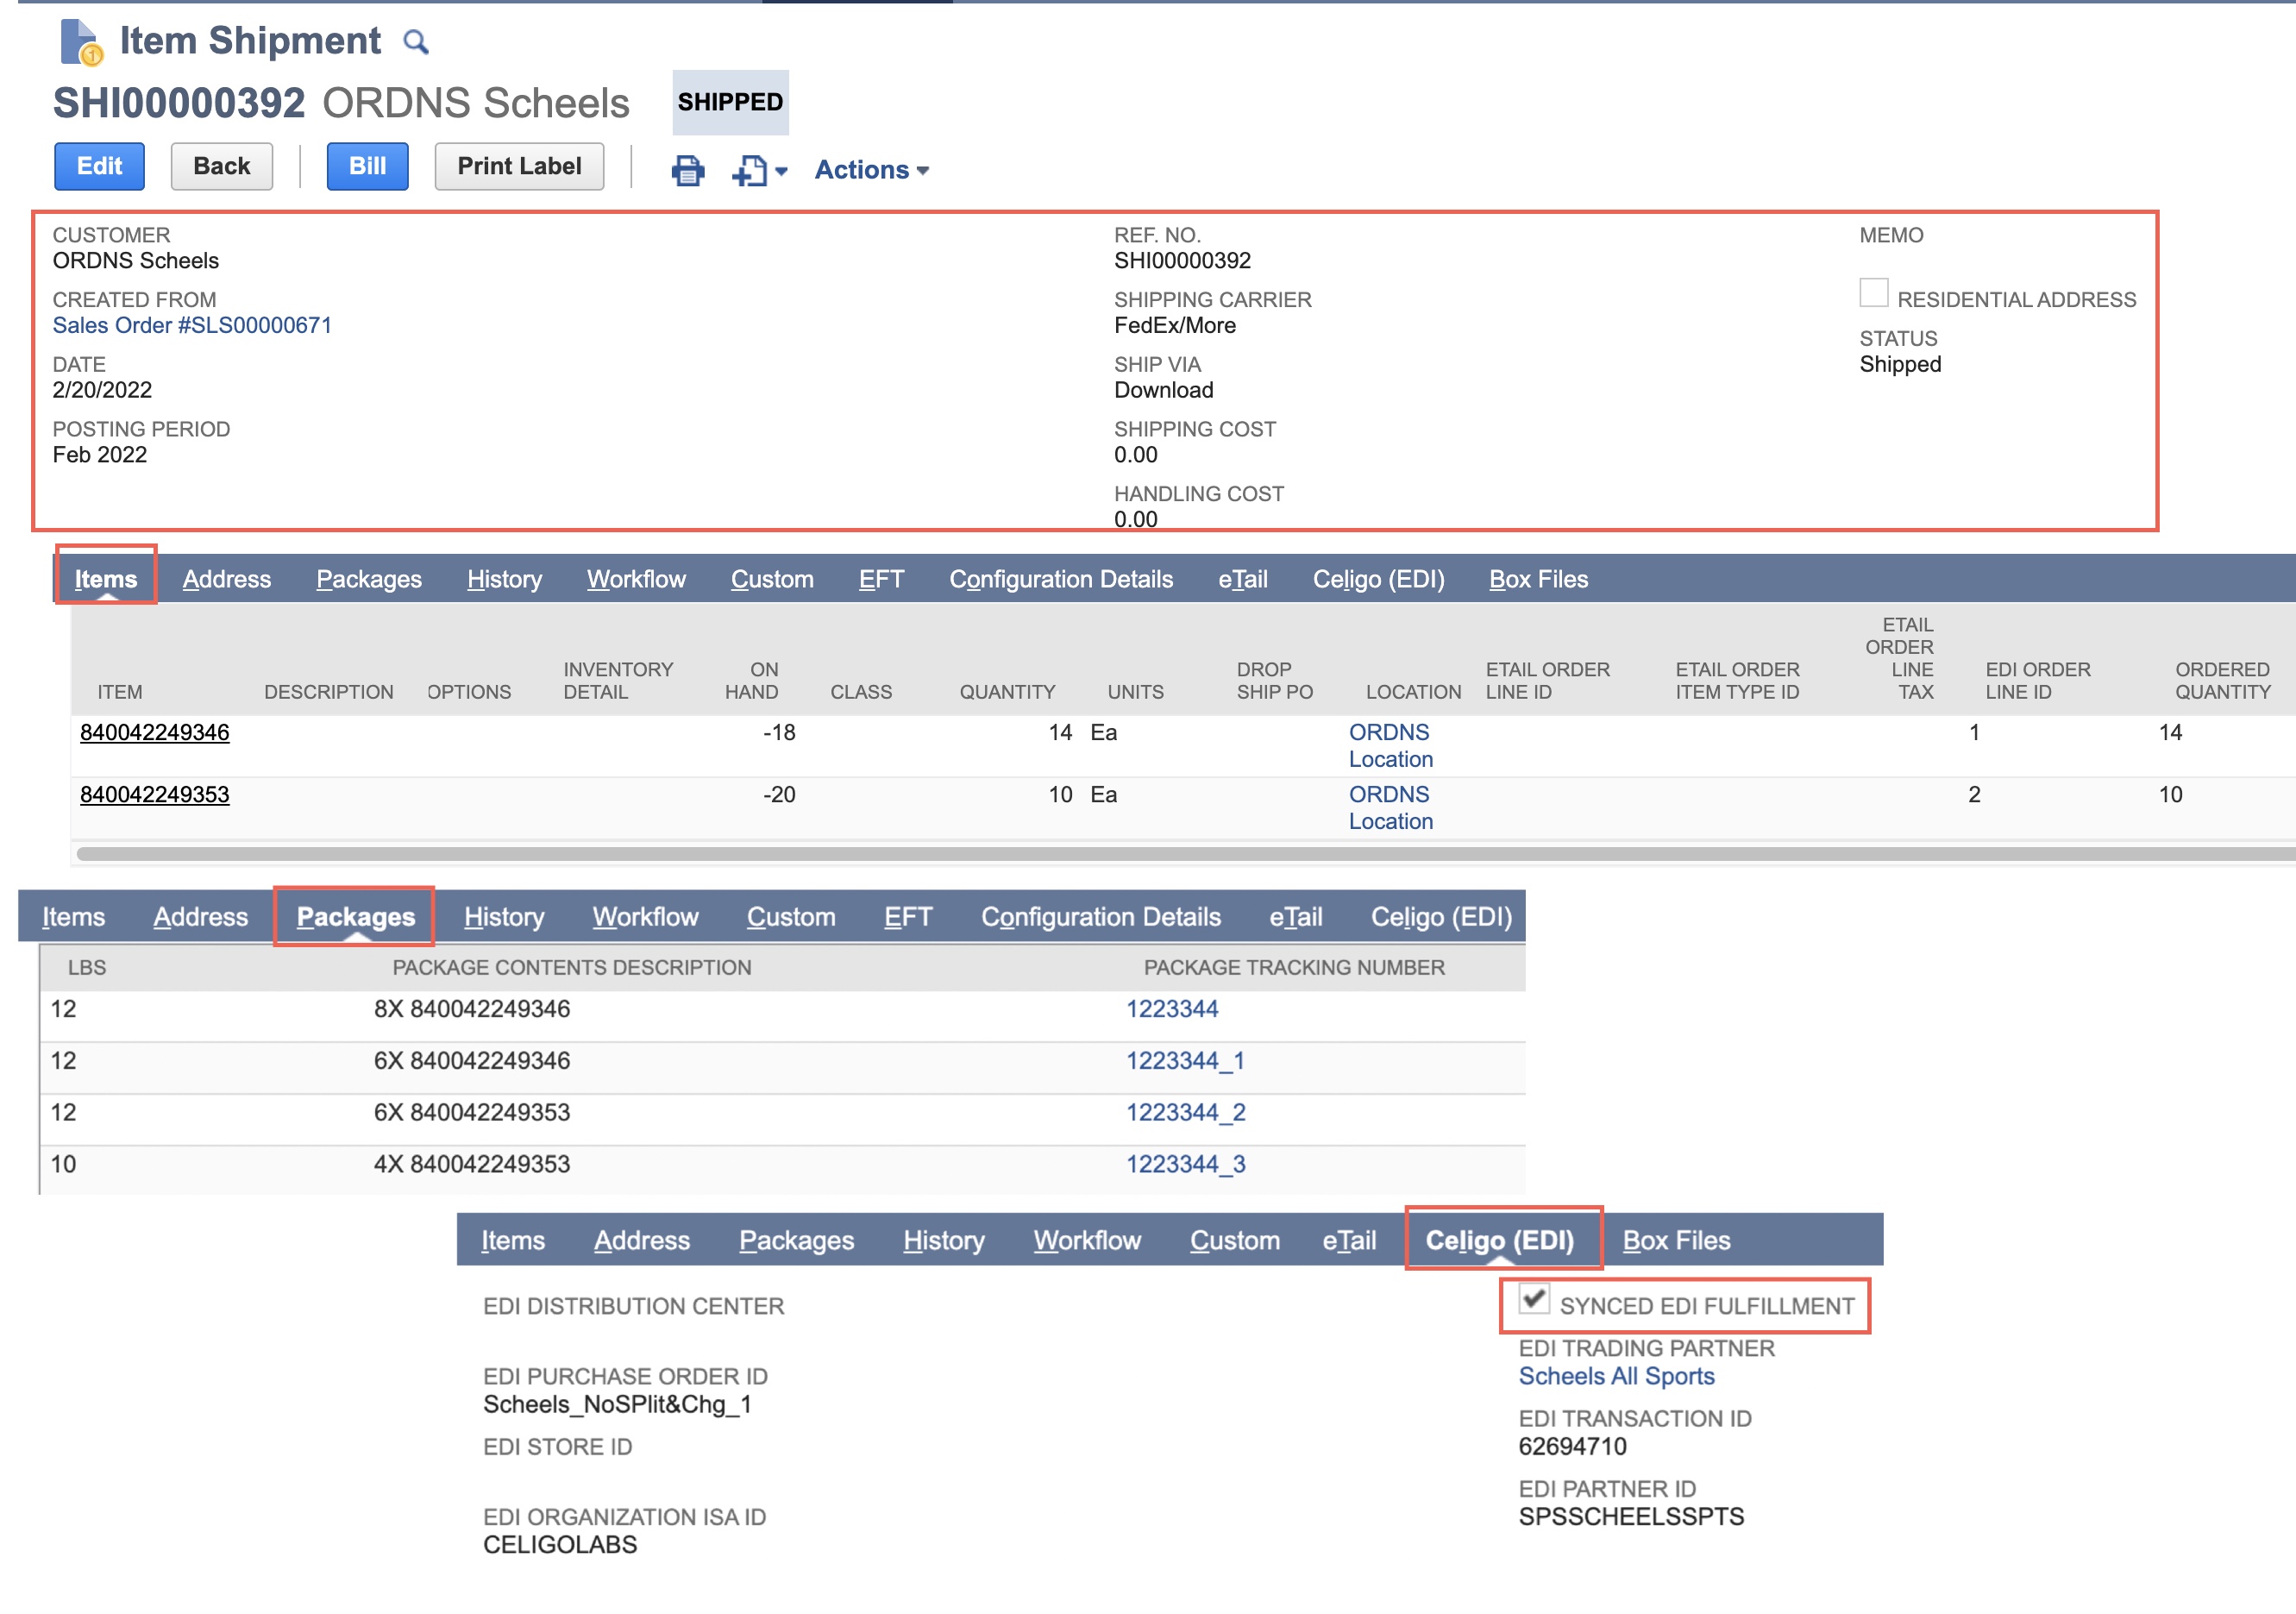
Task: Select highlighted Packages tab in second tab bar
Action: point(356,916)
